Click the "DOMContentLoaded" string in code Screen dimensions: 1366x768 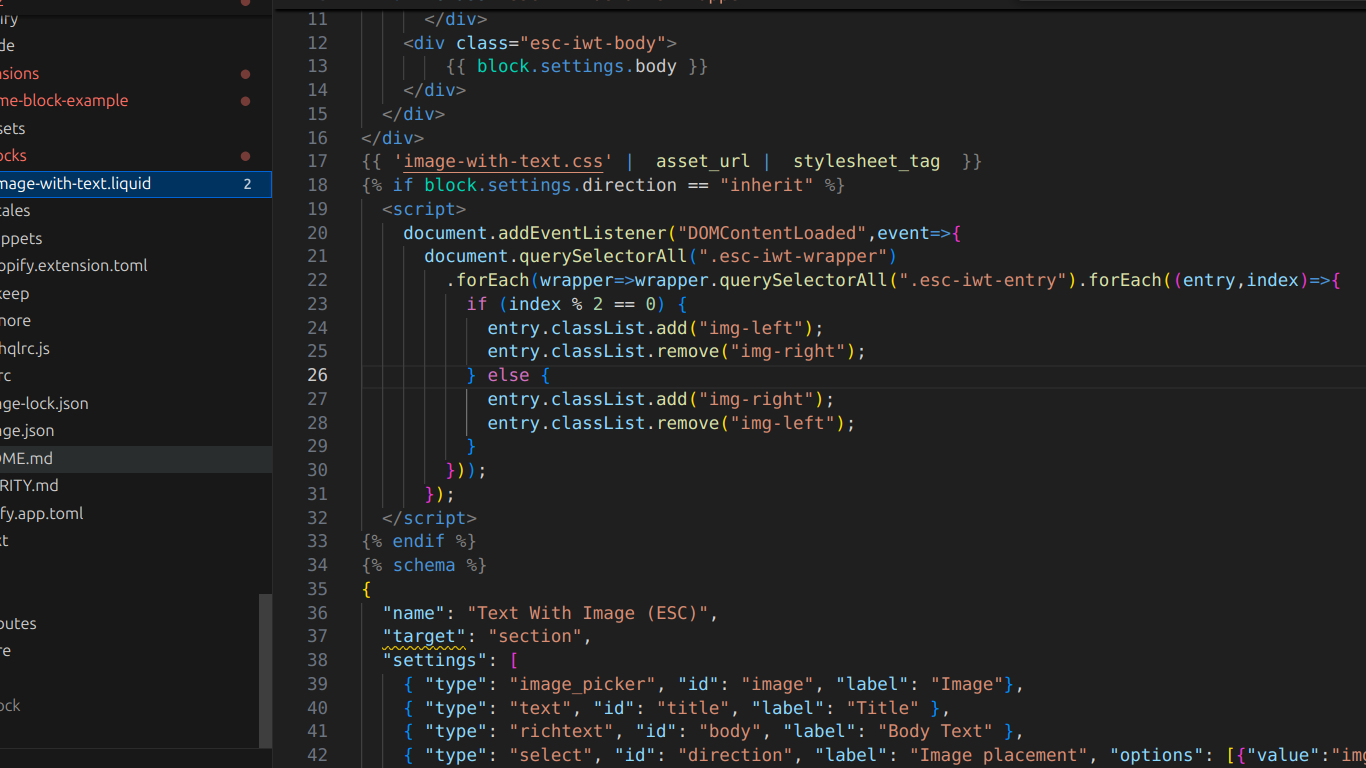(x=771, y=234)
